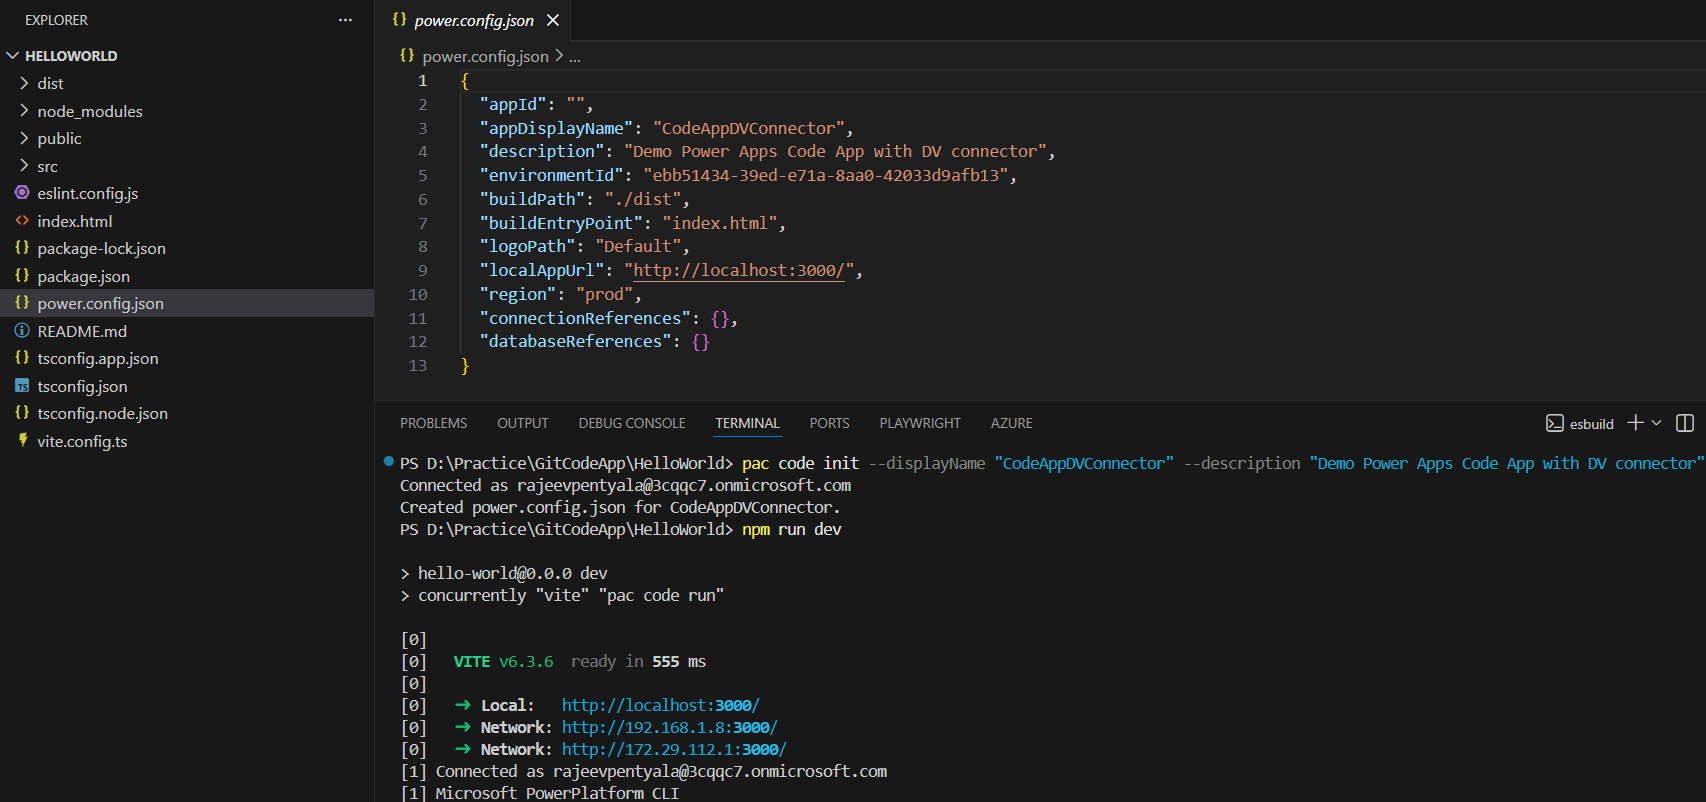Image resolution: width=1706 pixels, height=802 pixels.
Task: Open vite.config.ts from the file list
Action: 82,441
